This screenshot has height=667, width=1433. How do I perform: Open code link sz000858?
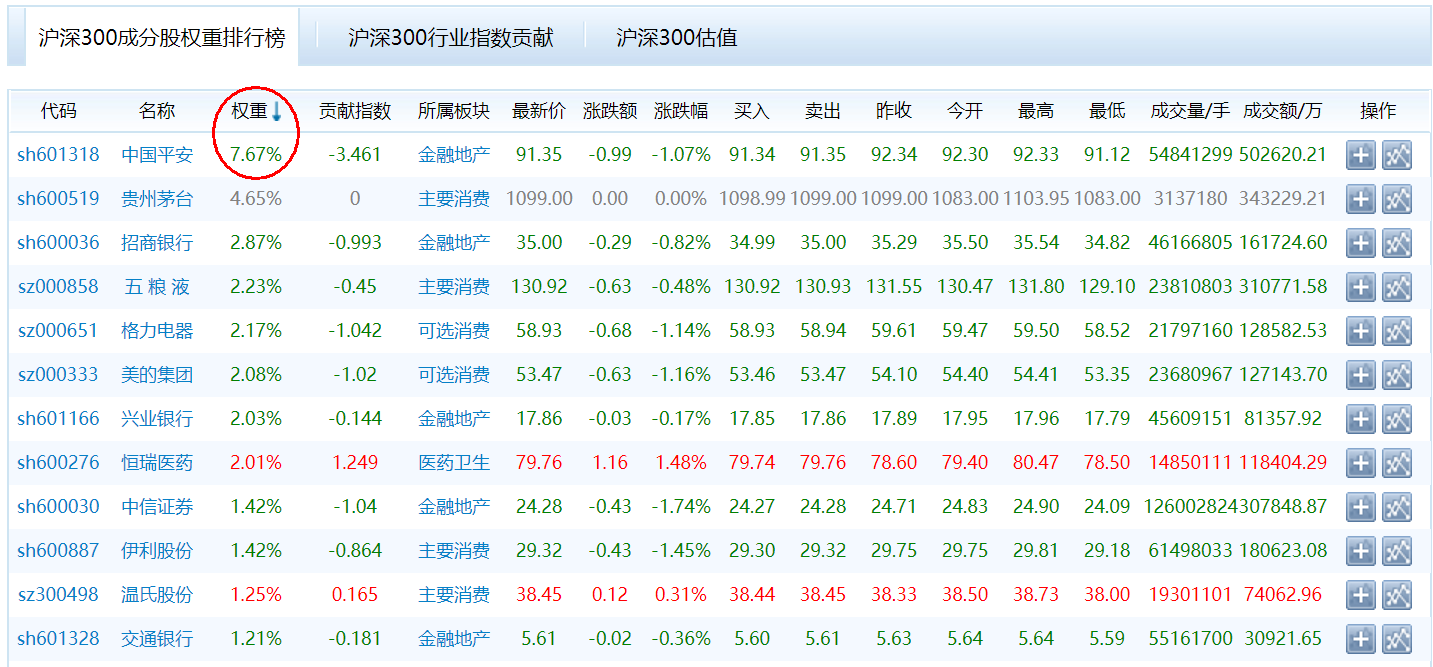coord(58,287)
